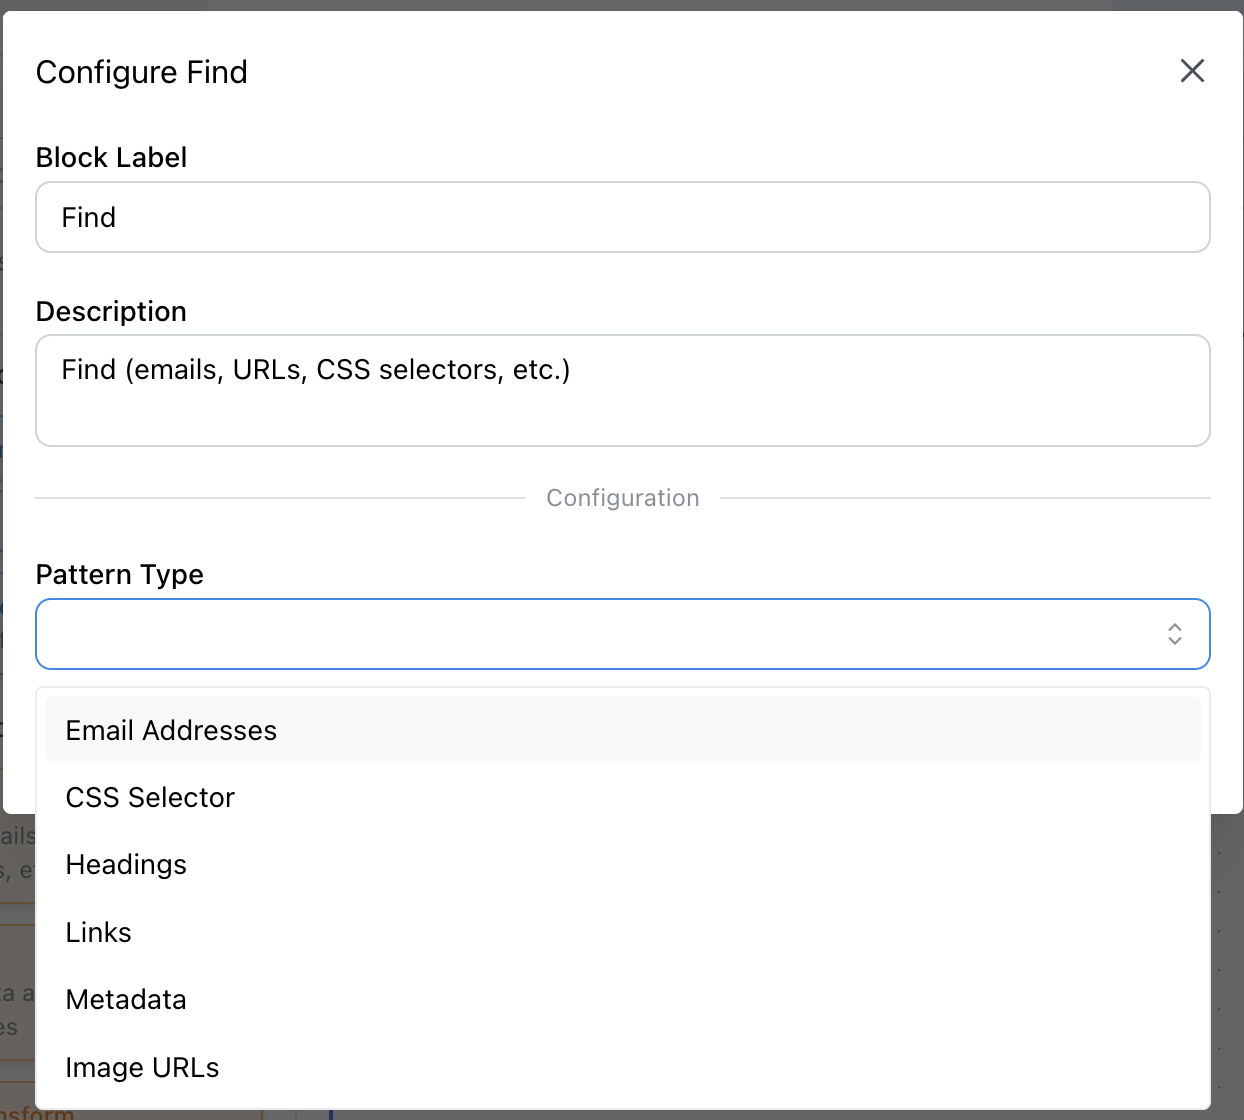Click the Pattern Type field caption

click(x=119, y=575)
